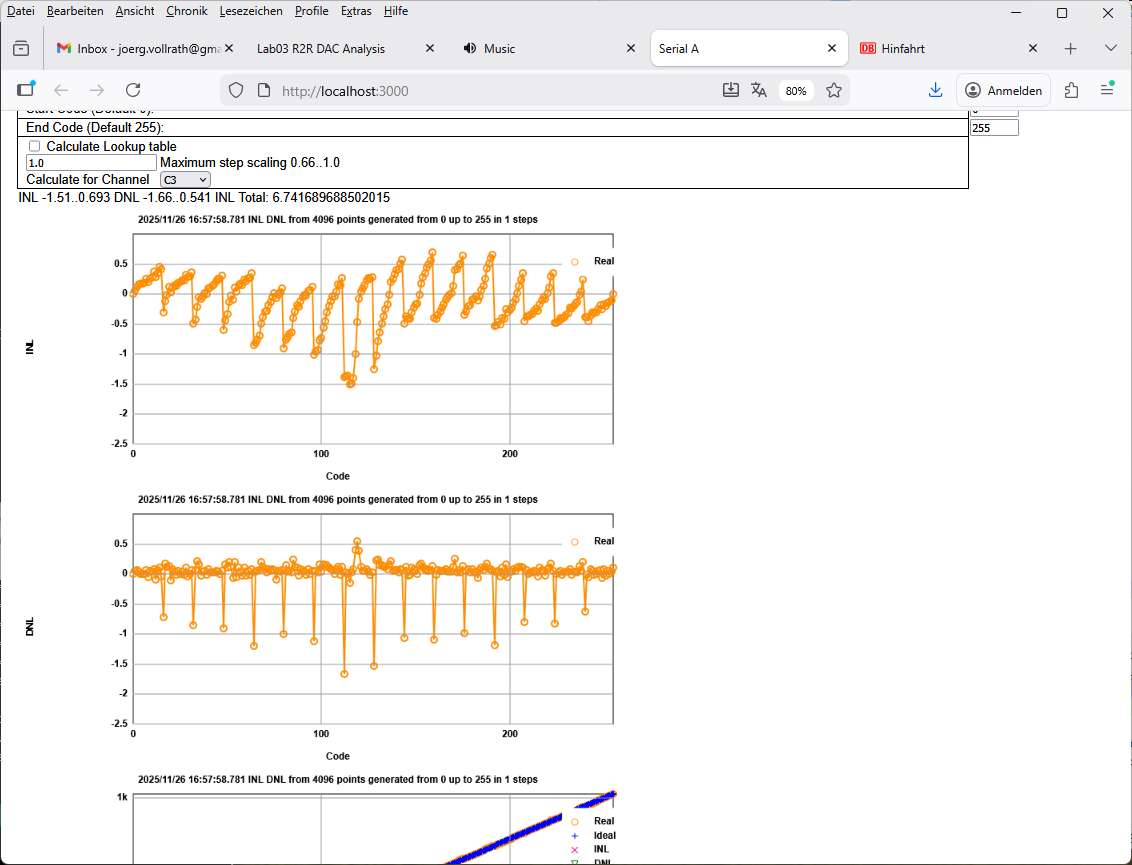Bookmark this page with star icon
The width and height of the screenshot is (1132, 865).
[x=834, y=90]
